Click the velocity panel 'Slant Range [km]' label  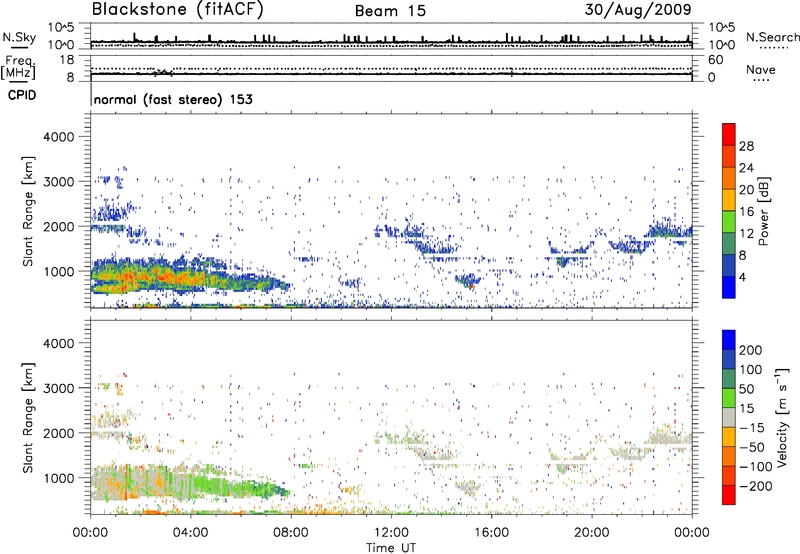coord(28,418)
